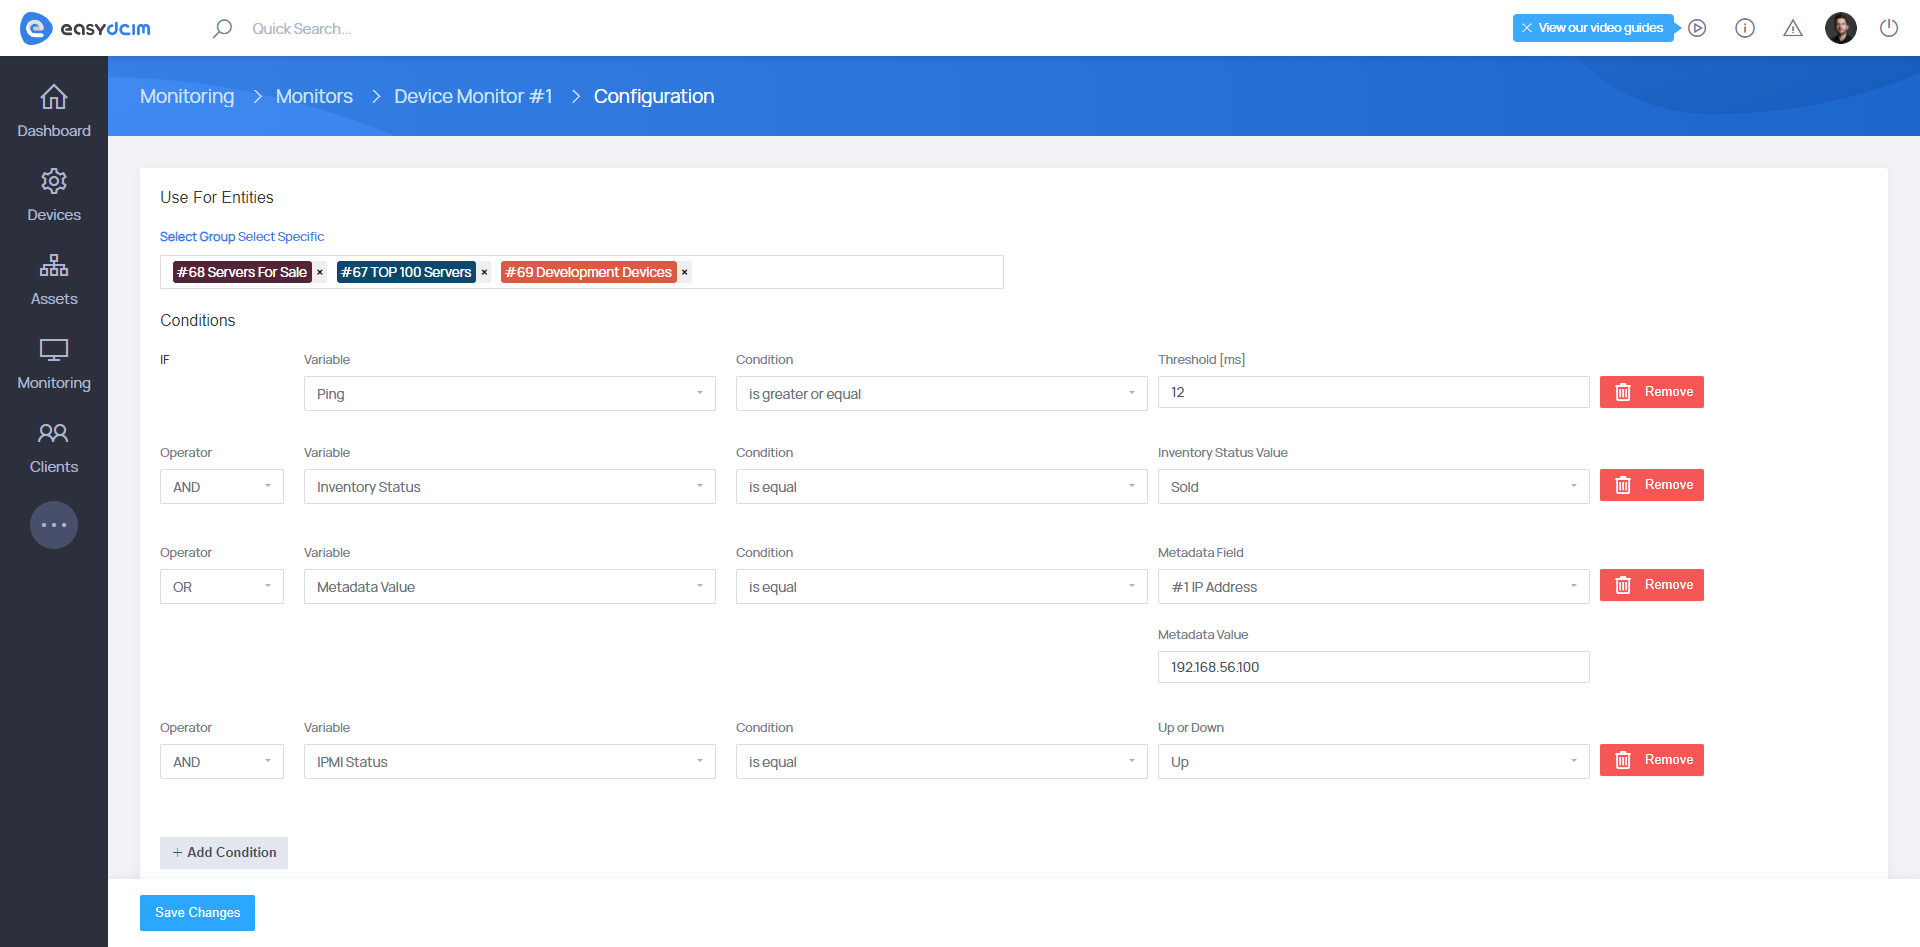Click the Threshold [ms] input field

pyautogui.click(x=1374, y=392)
